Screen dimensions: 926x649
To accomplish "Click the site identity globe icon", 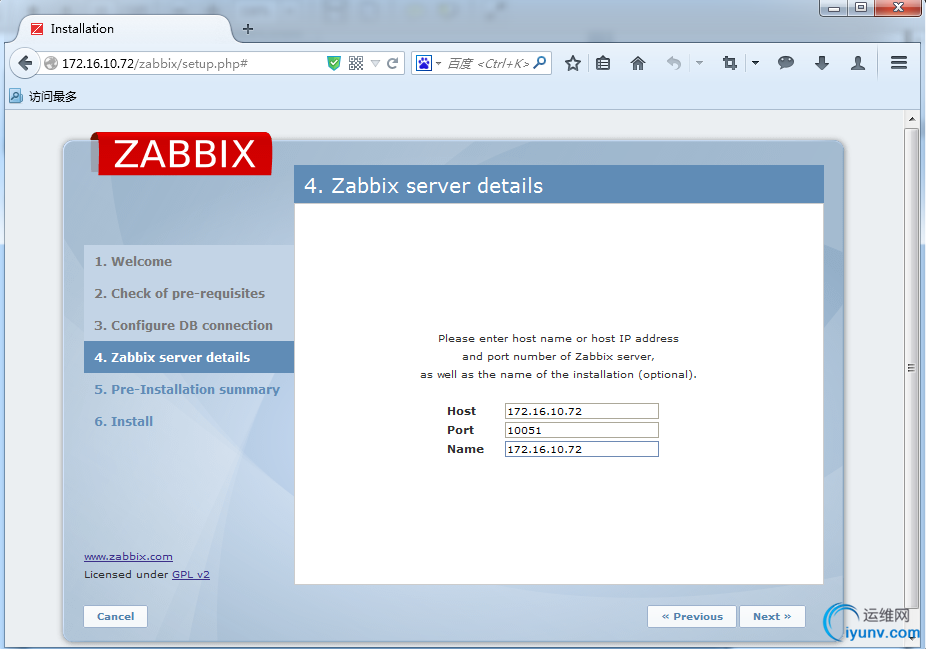I will [x=51, y=63].
